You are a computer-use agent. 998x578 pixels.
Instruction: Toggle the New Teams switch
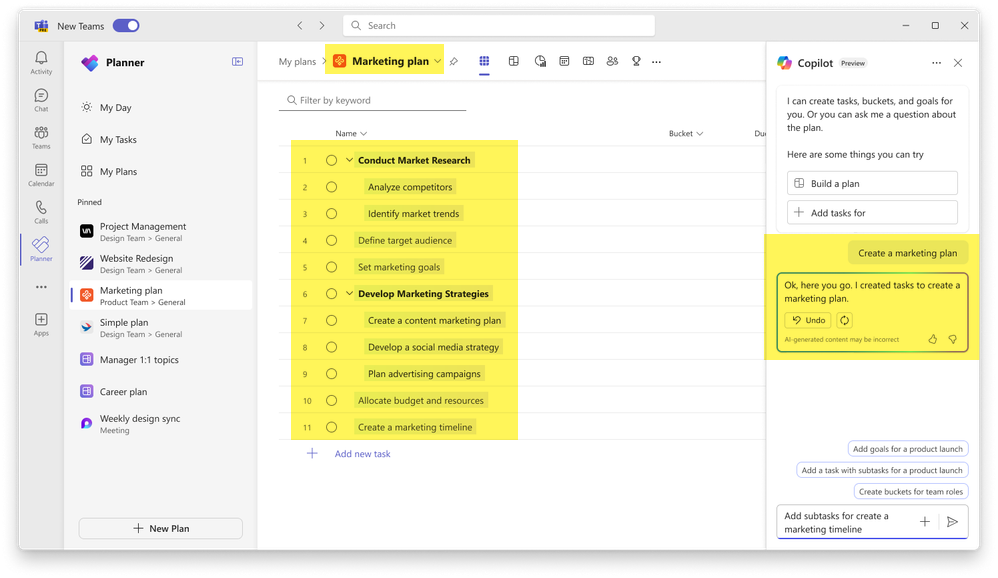126,26
